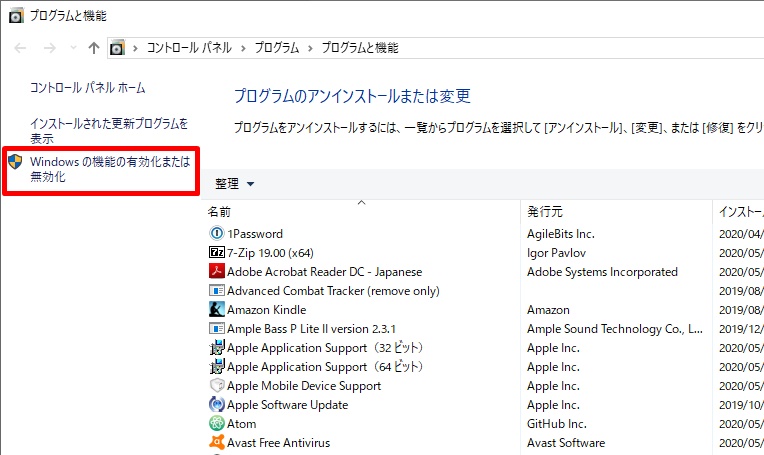Image resolution: width=764 pixels, height=455 pixels.
Task: Select プログラムと機能 breadcrumb
Action: pos(360,48)
